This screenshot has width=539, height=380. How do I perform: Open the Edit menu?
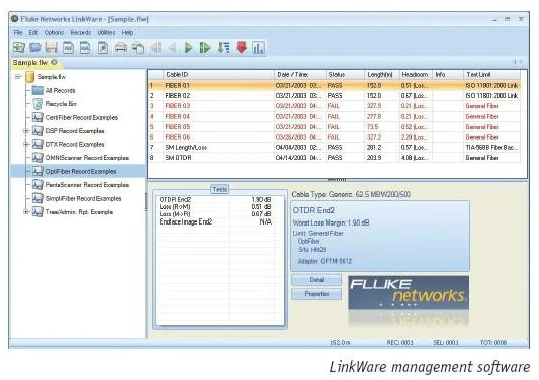[33, 33]
